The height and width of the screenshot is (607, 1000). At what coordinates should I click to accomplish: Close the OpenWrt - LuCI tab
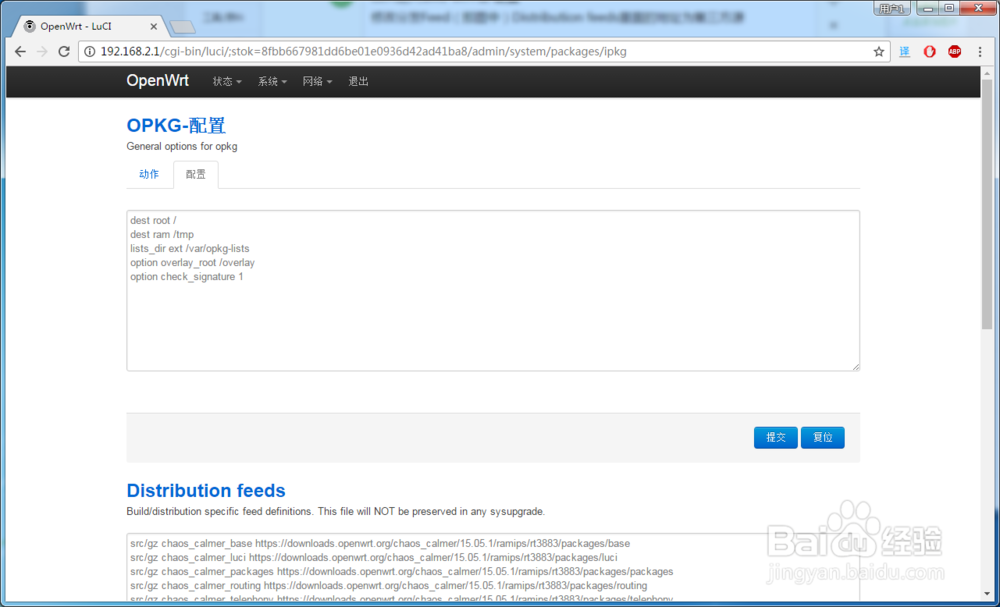pyautogui.click(x=154, y=27)
